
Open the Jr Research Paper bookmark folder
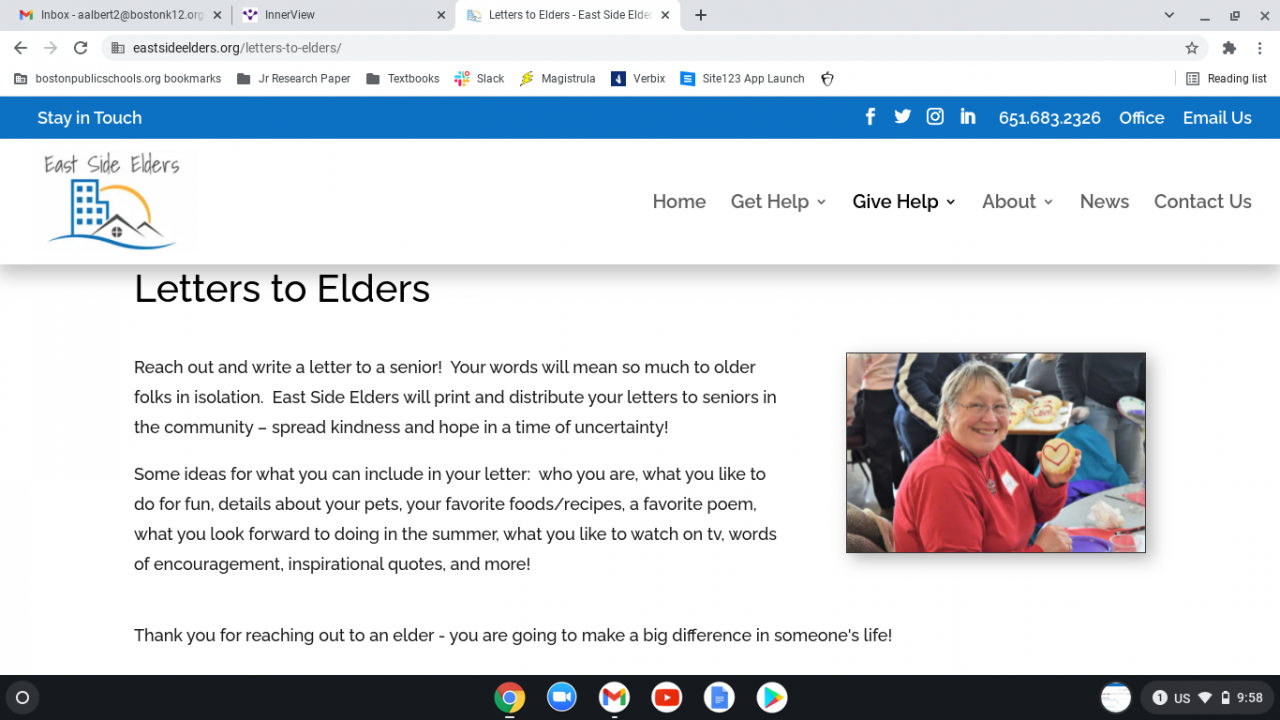(x=293, y=78)
